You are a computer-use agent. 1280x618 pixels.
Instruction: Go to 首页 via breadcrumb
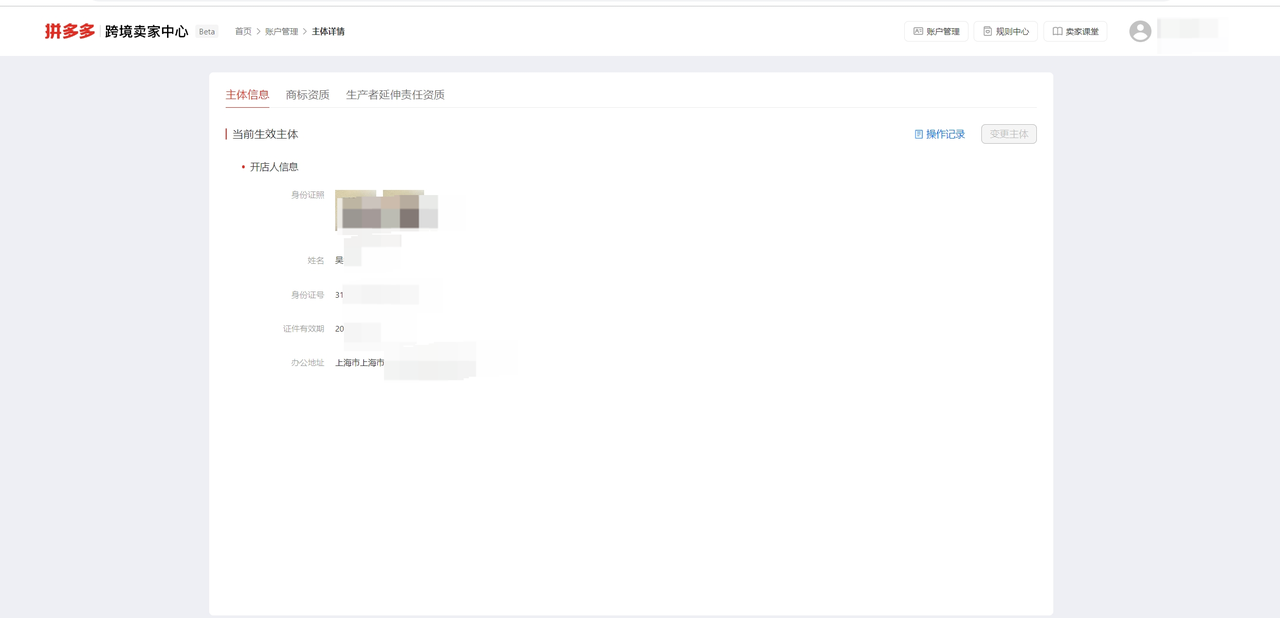[x=243, y=32]
